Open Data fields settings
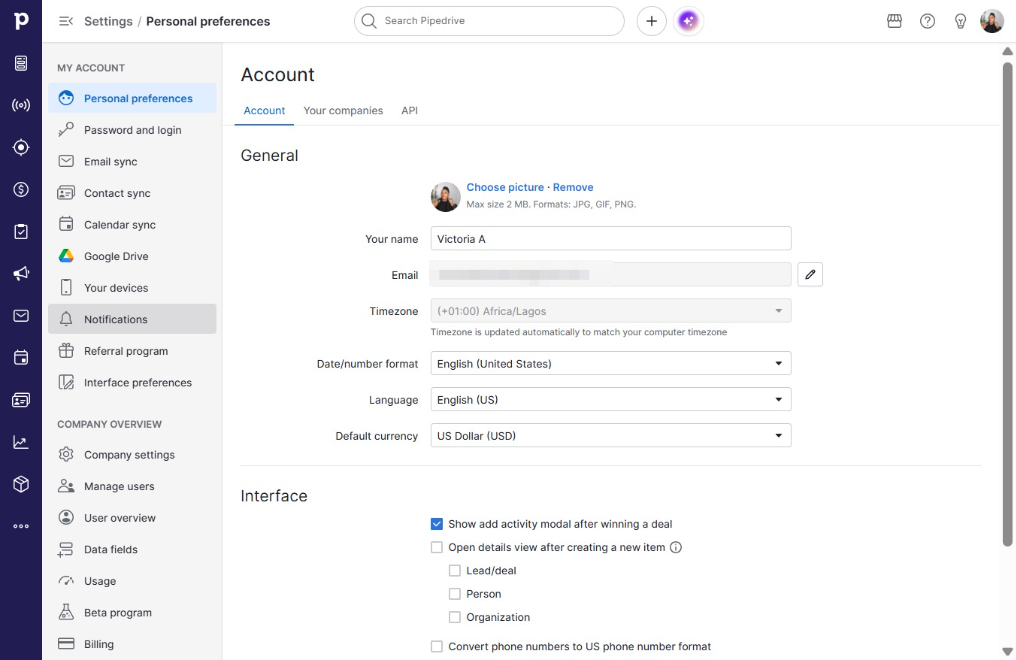 [x=132, y=549]
